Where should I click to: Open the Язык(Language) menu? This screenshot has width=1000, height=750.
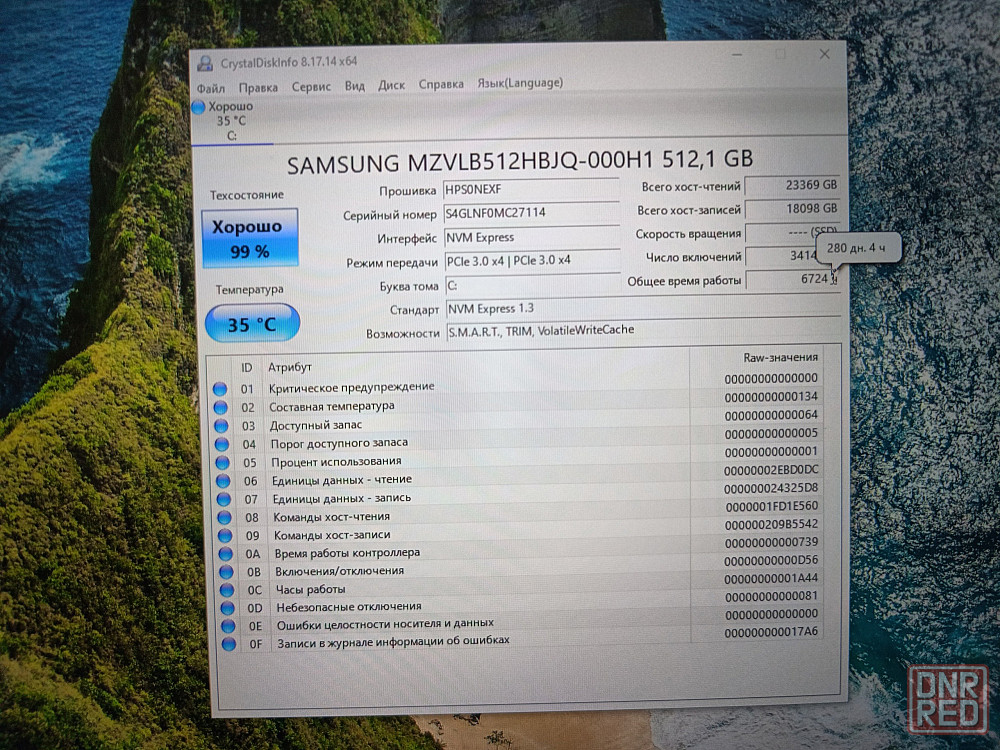click(520, 82)
